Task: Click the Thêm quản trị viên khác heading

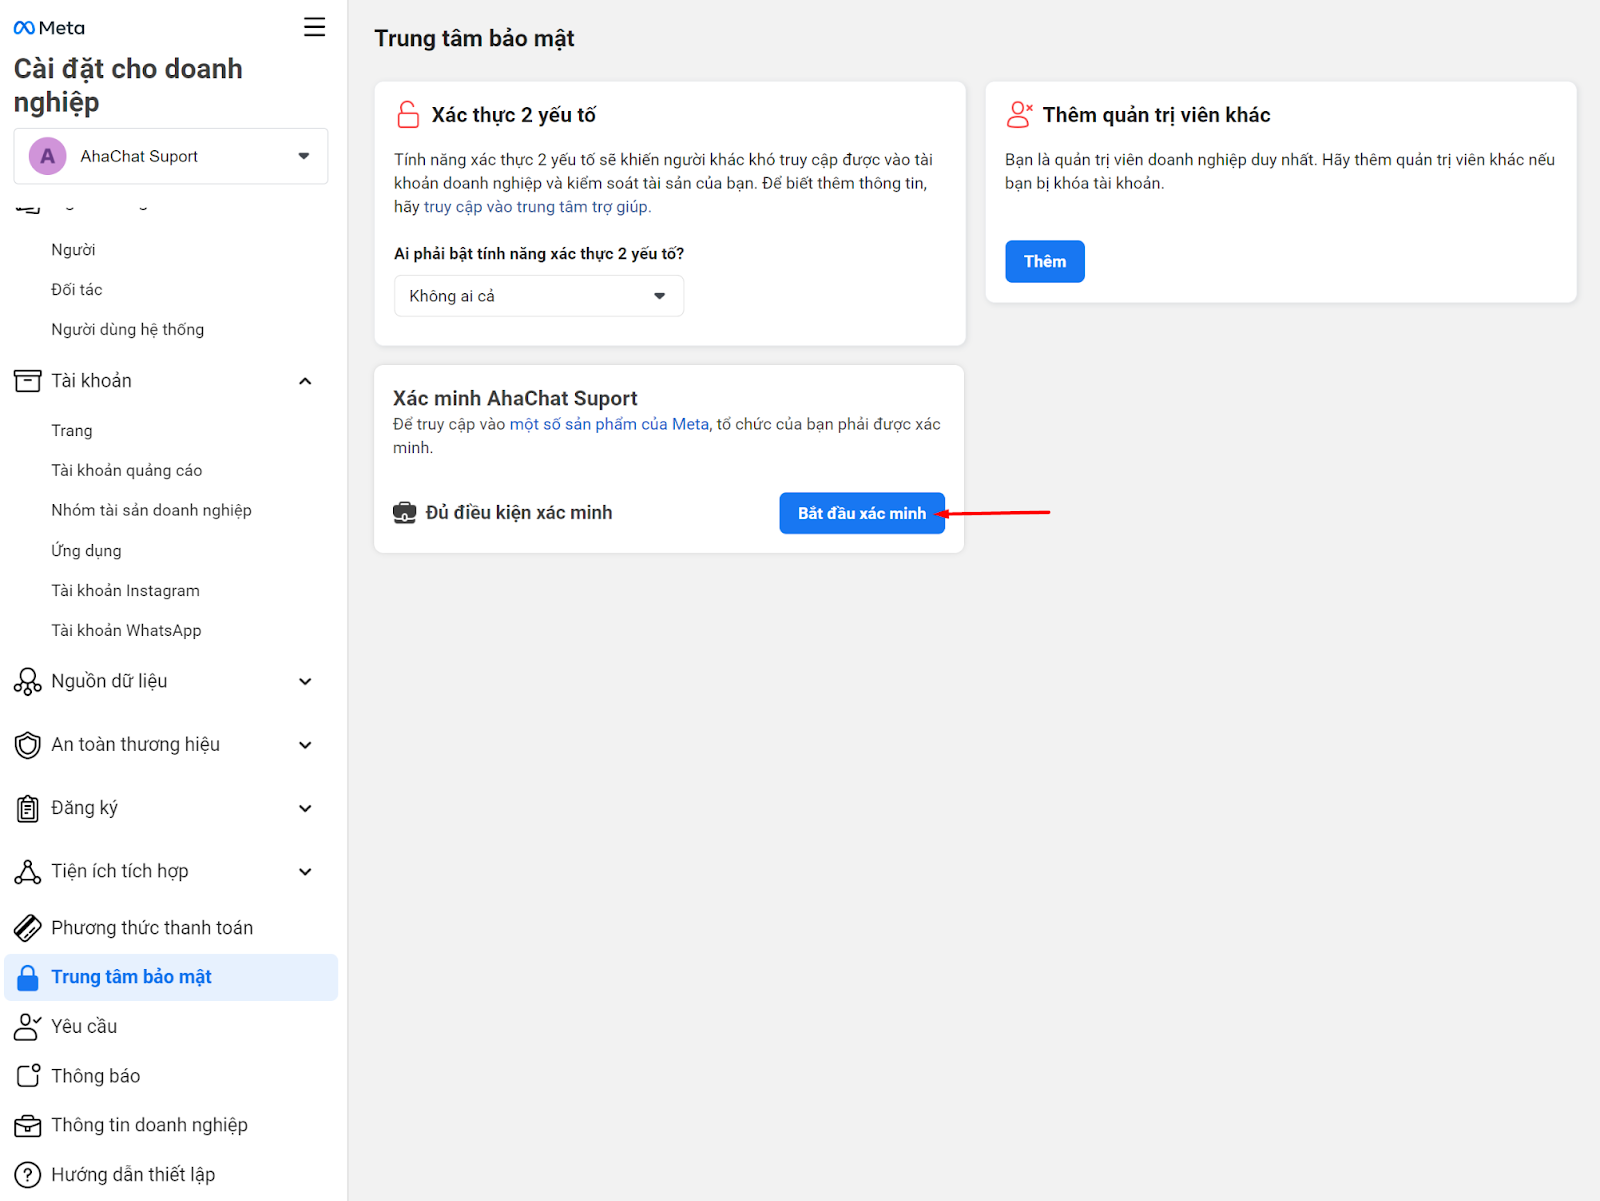Action: (x=1157, y=115)
